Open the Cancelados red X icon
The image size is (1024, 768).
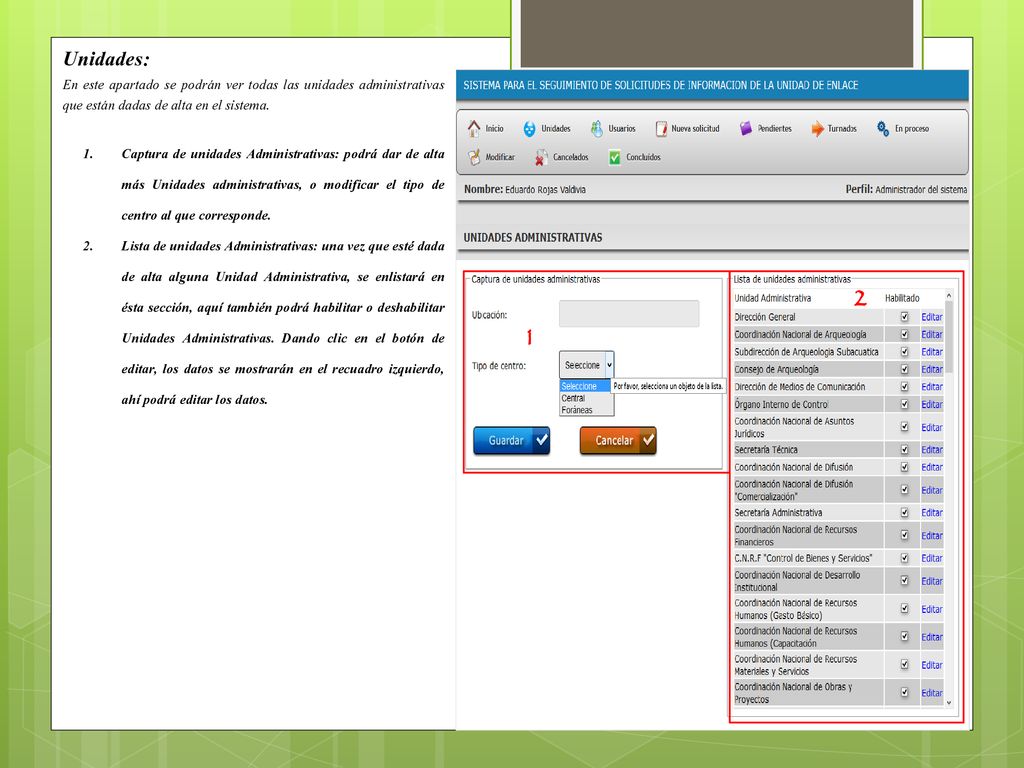tap(541, 157)
